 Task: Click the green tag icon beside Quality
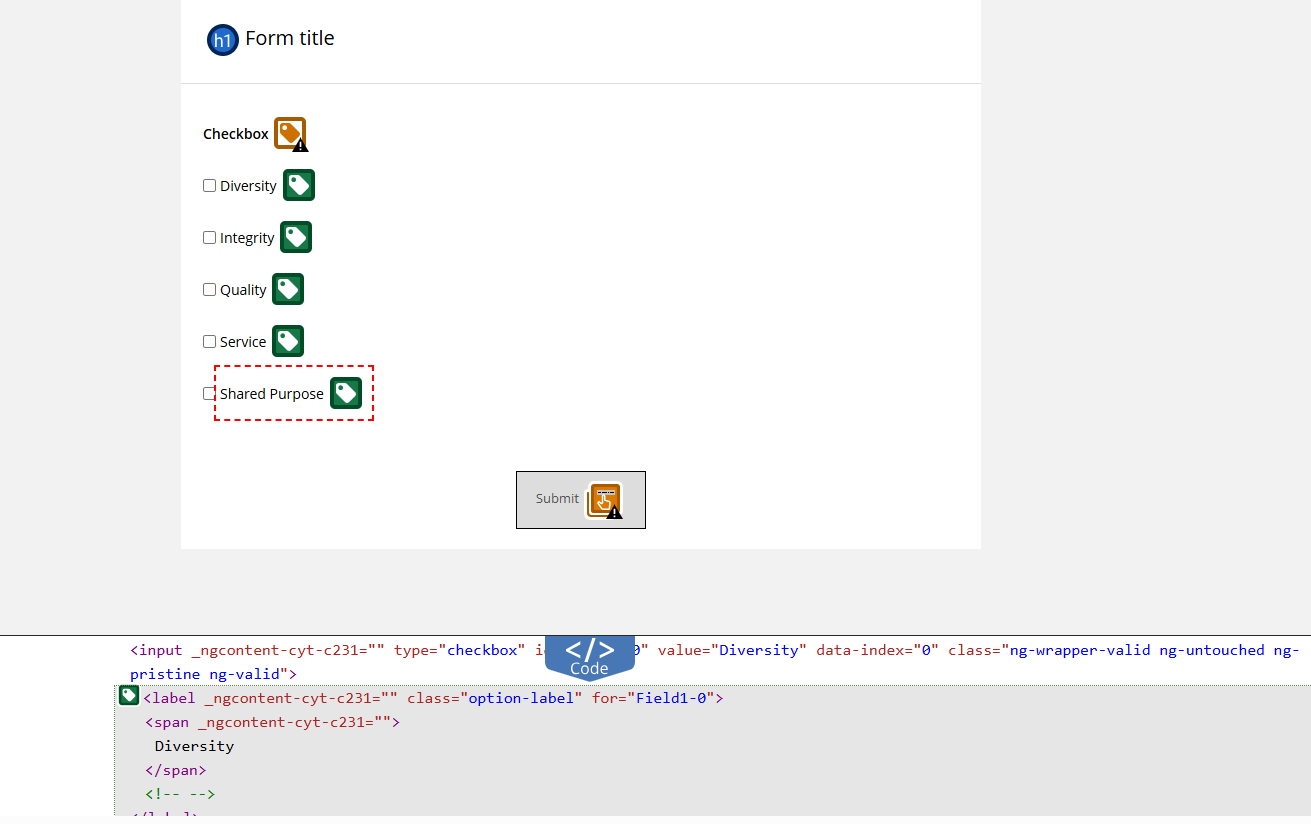[288, 289]
